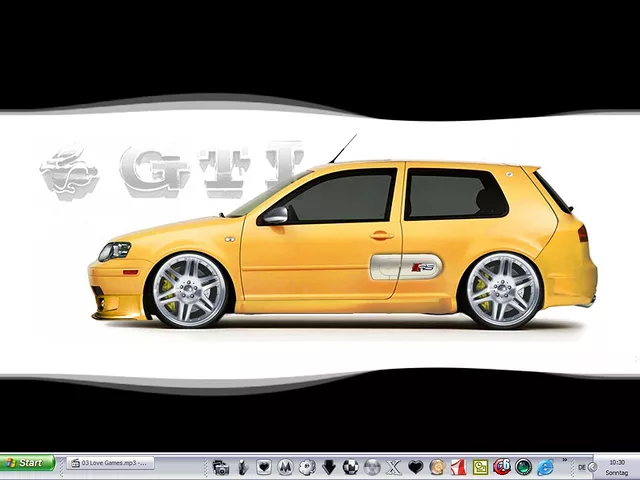Open the black down-arrow quick launch icon
The width and height of the screenshot is (640, 480).
tap(329, 467)
